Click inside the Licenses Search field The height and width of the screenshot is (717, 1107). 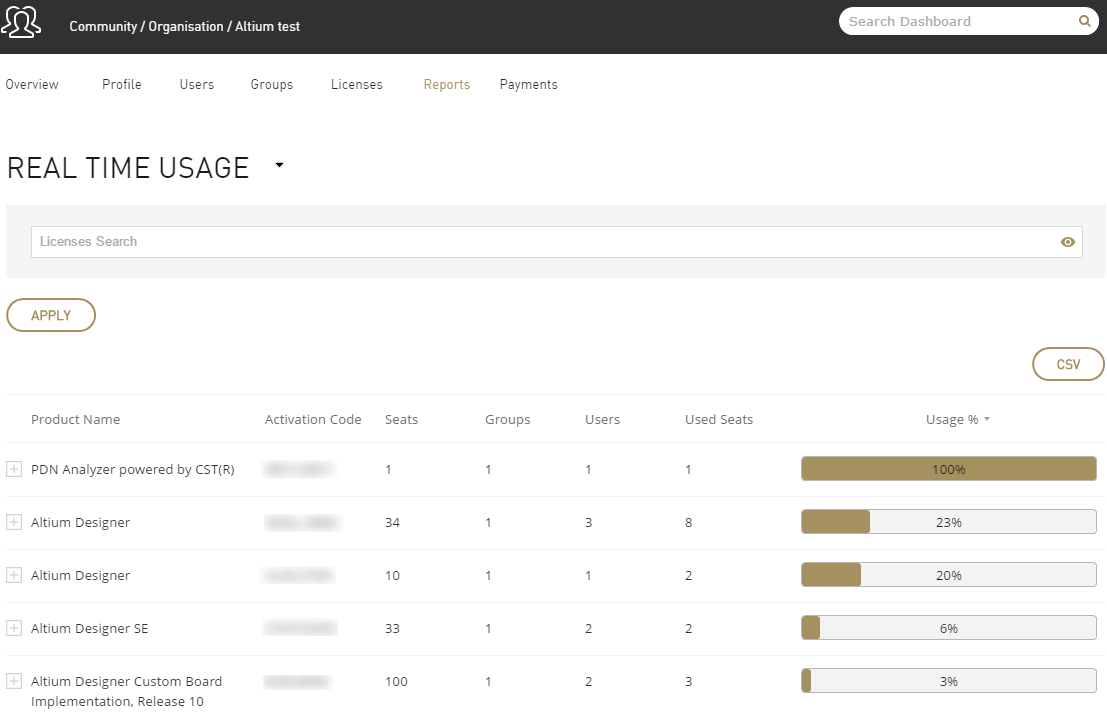(x=540, y=242)
